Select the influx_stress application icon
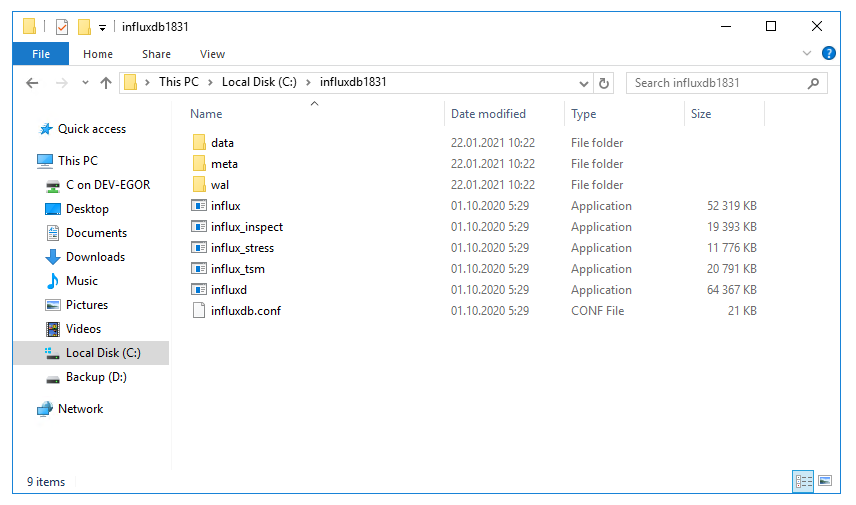The image size is (856, 505). coord(199,248)
